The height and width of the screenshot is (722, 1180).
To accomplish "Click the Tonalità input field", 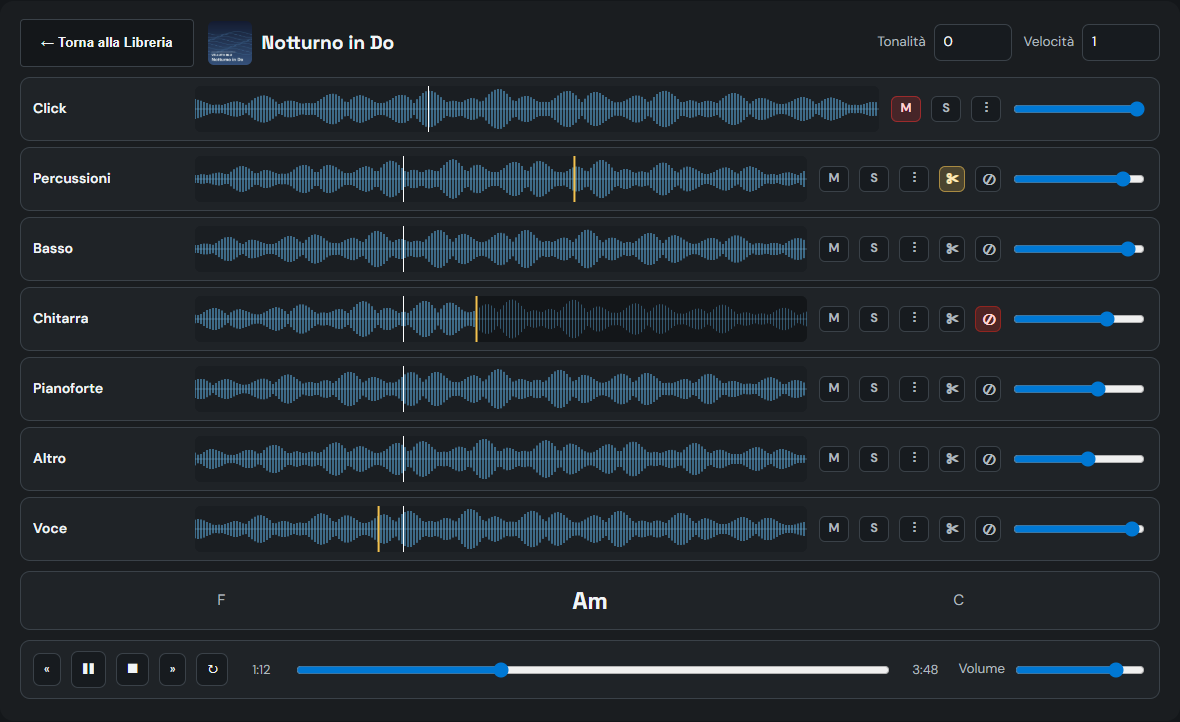I will [x=972, y=42].
